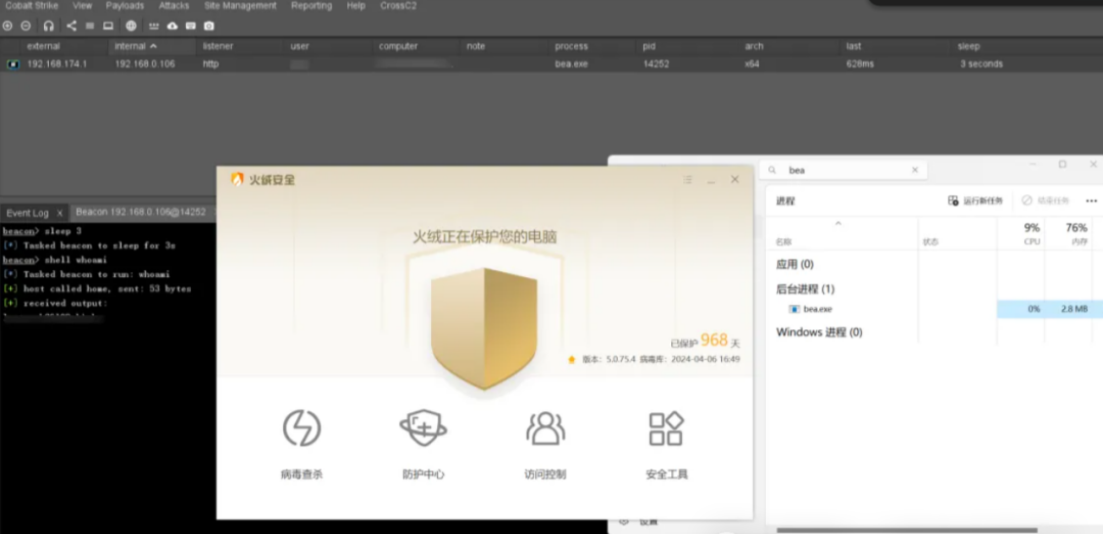The height and width of the screenshot is (534, 1103).
Task: Click 结束任务 button in Task Manager
Action: 1045,201
